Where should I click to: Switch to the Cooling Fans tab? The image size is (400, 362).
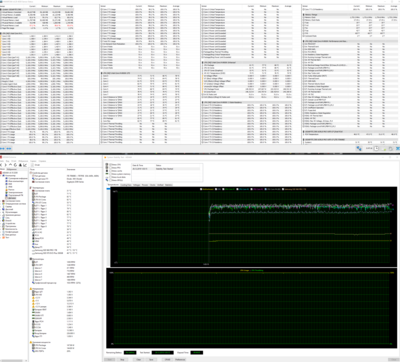point(126,185)
